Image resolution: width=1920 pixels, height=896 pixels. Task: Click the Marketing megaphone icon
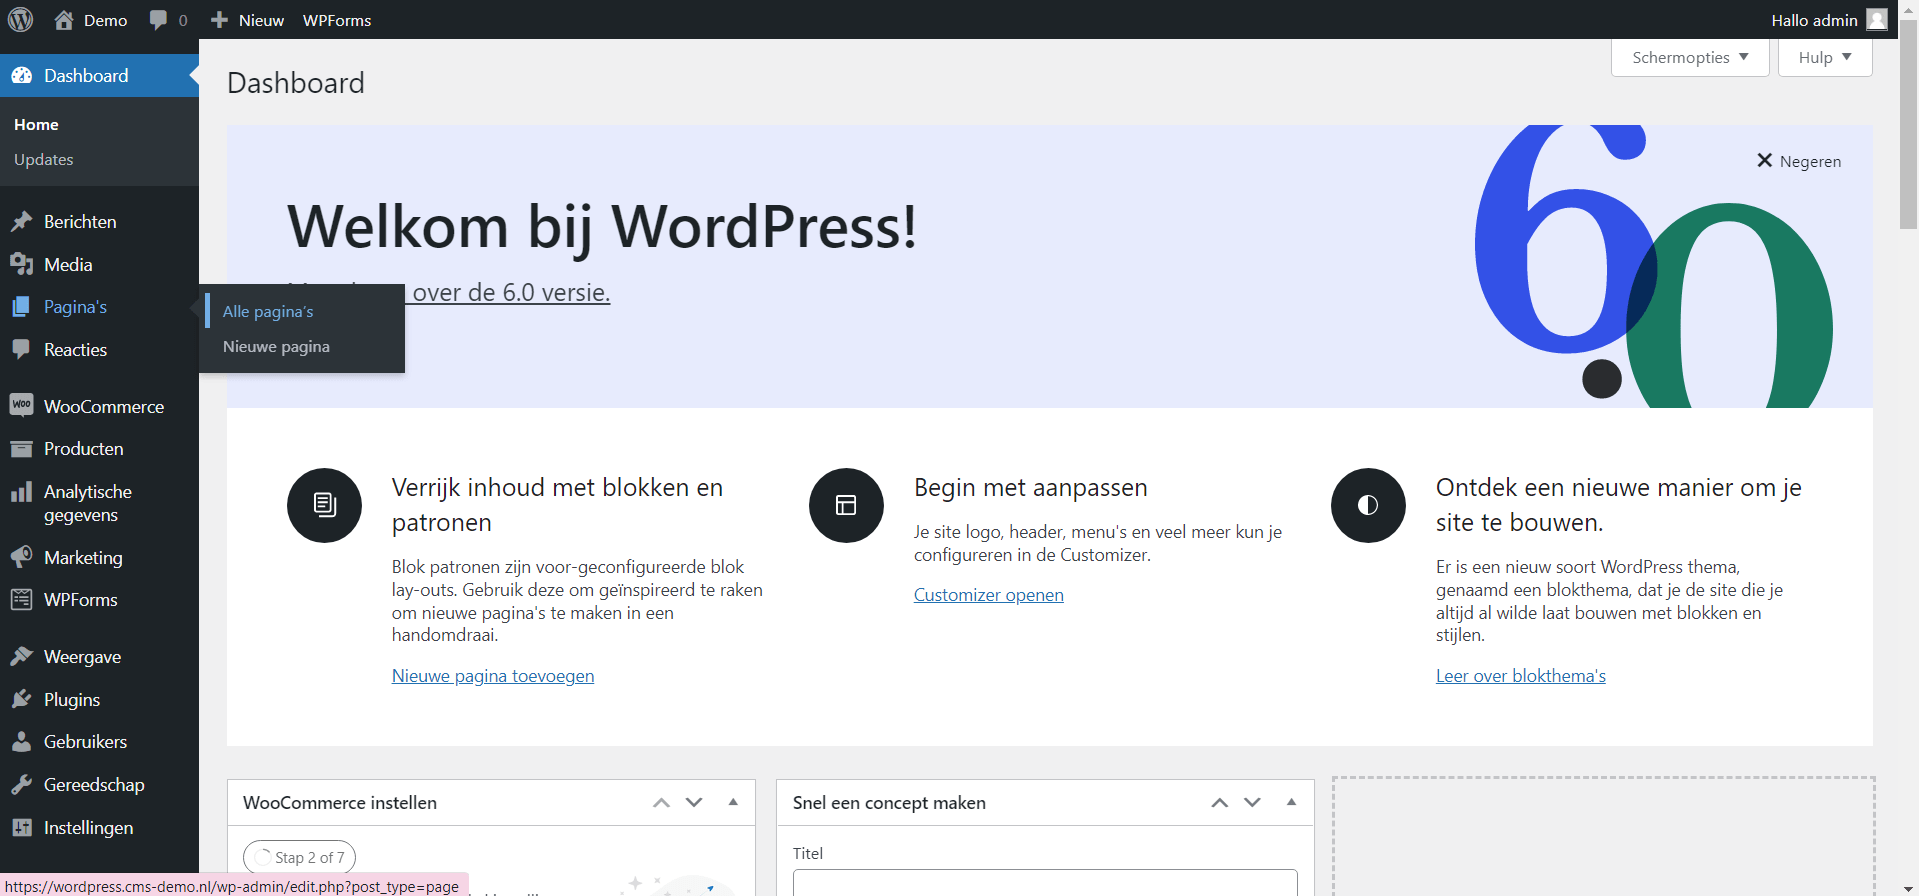pos(22,557)
